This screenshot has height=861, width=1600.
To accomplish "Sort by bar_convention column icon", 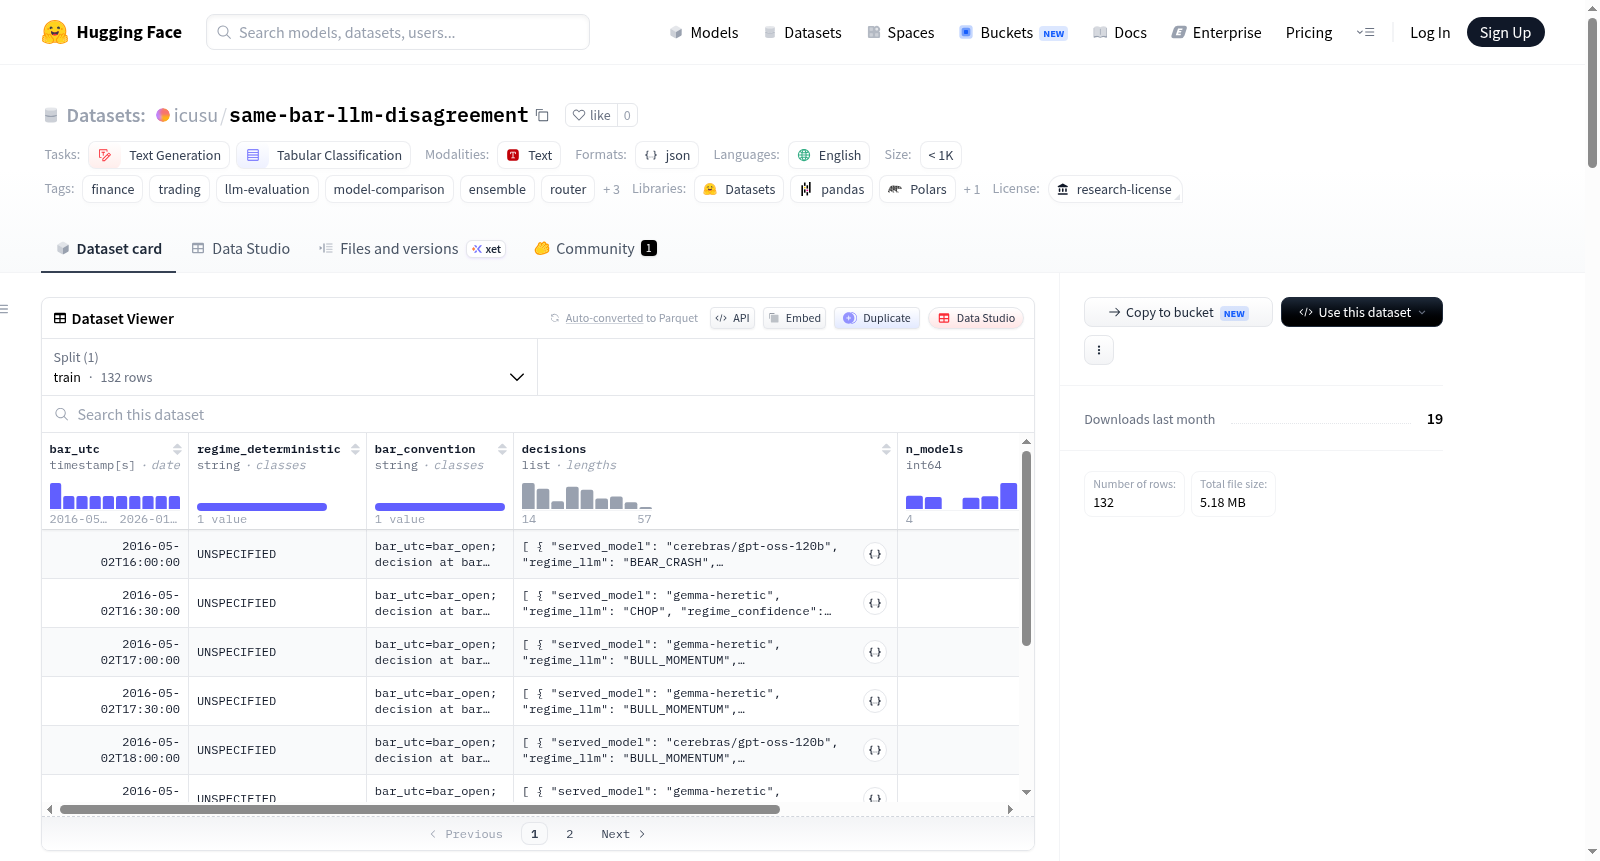I will tap(502, 449).
